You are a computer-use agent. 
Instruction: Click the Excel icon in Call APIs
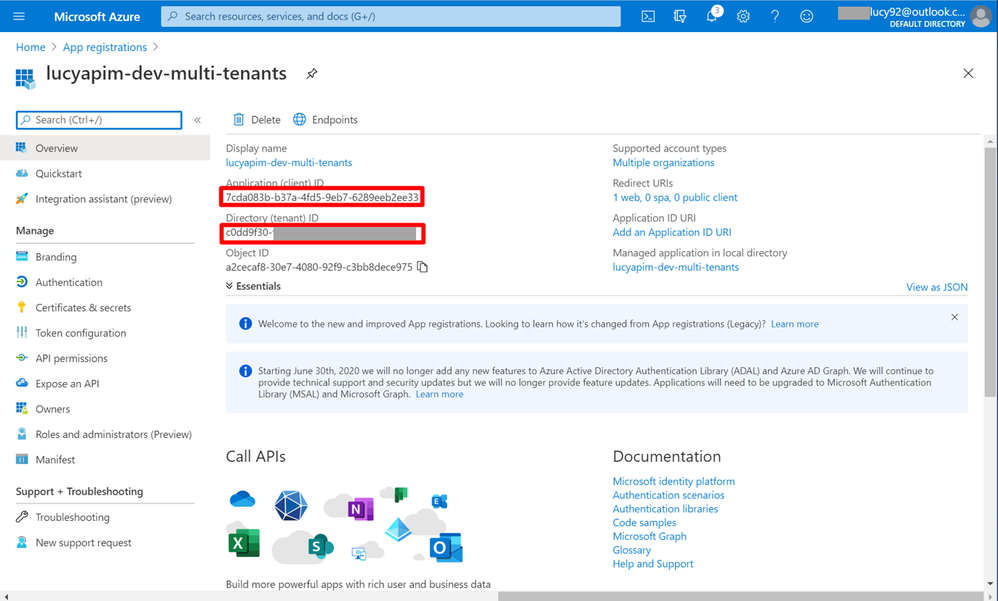coord(243,543)
